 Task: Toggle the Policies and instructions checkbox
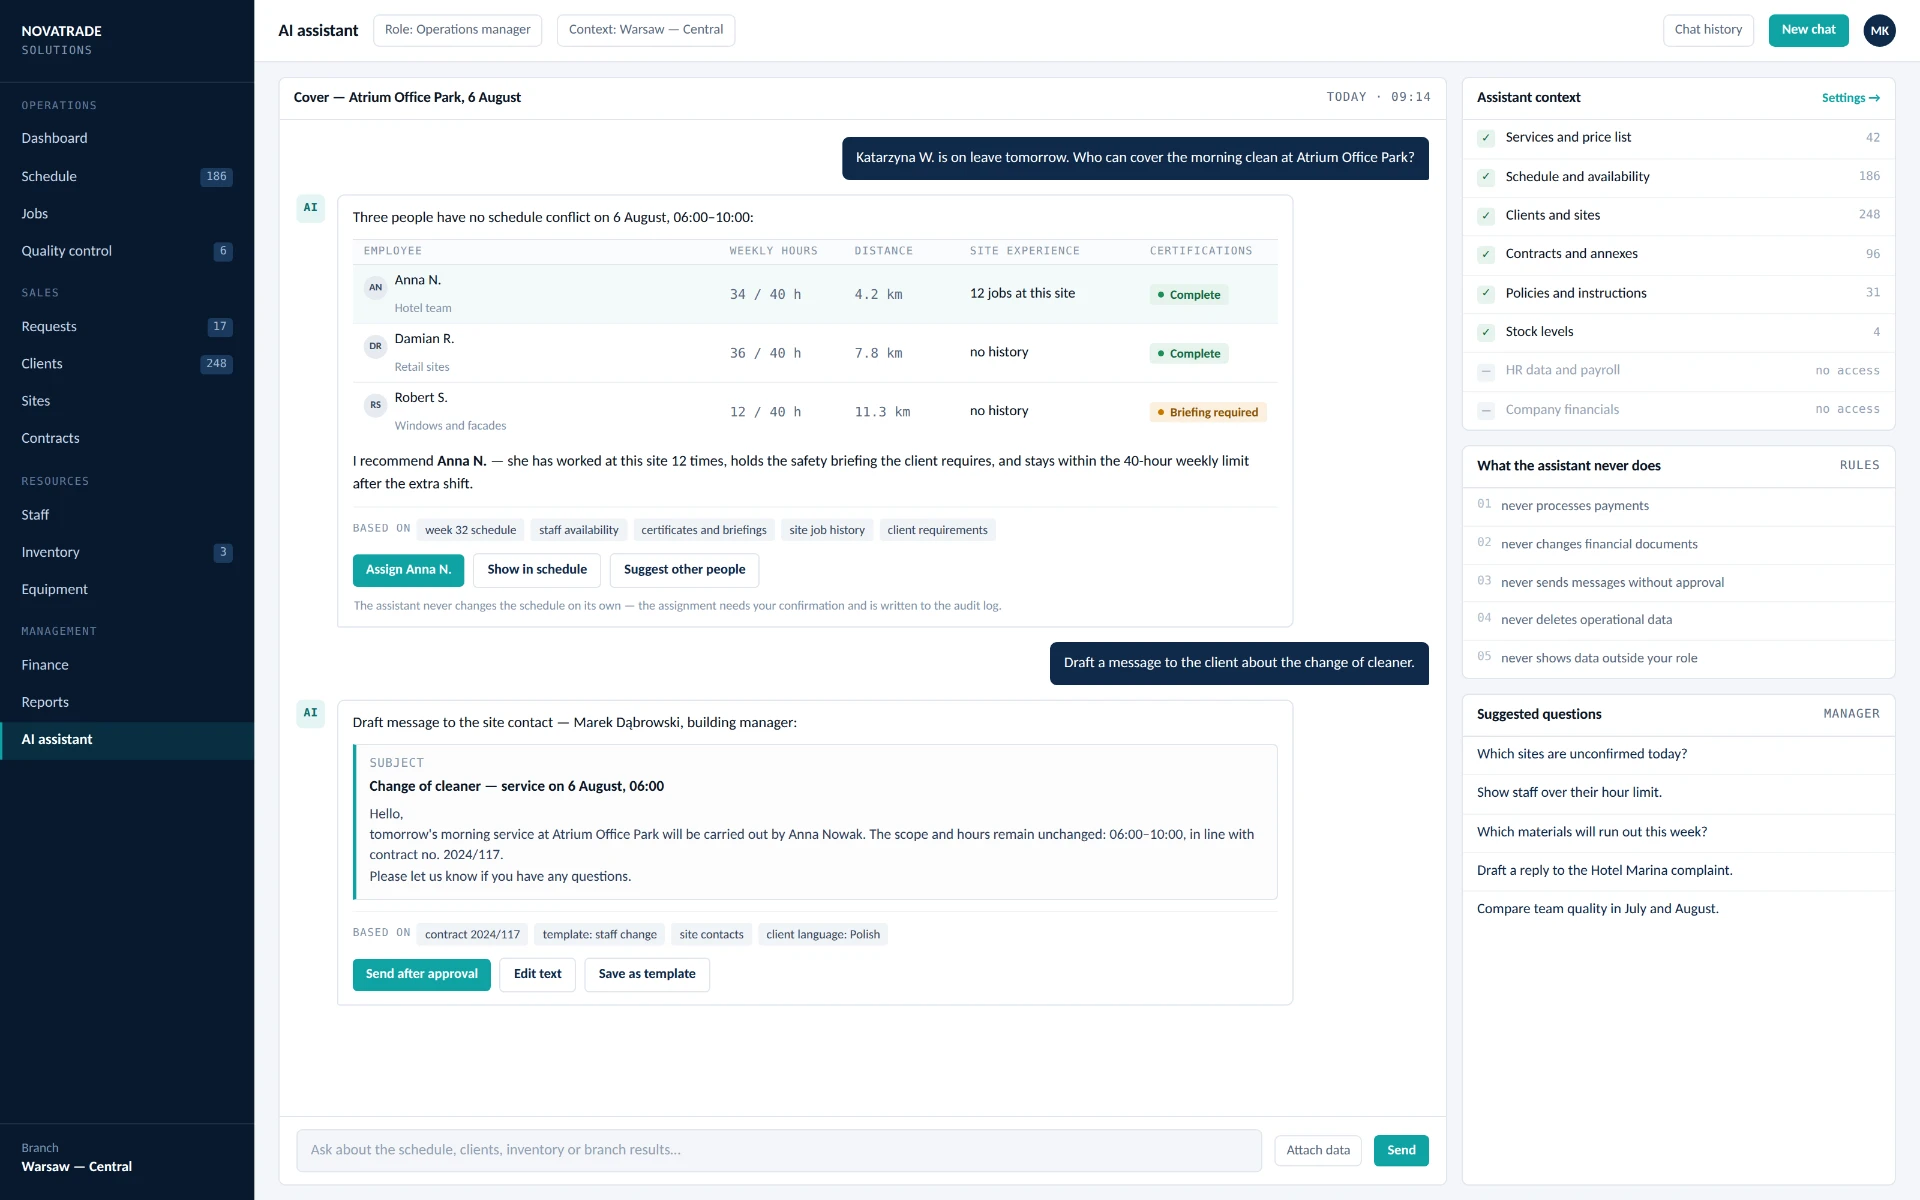pyautogui.click(x=1486, y=293)
